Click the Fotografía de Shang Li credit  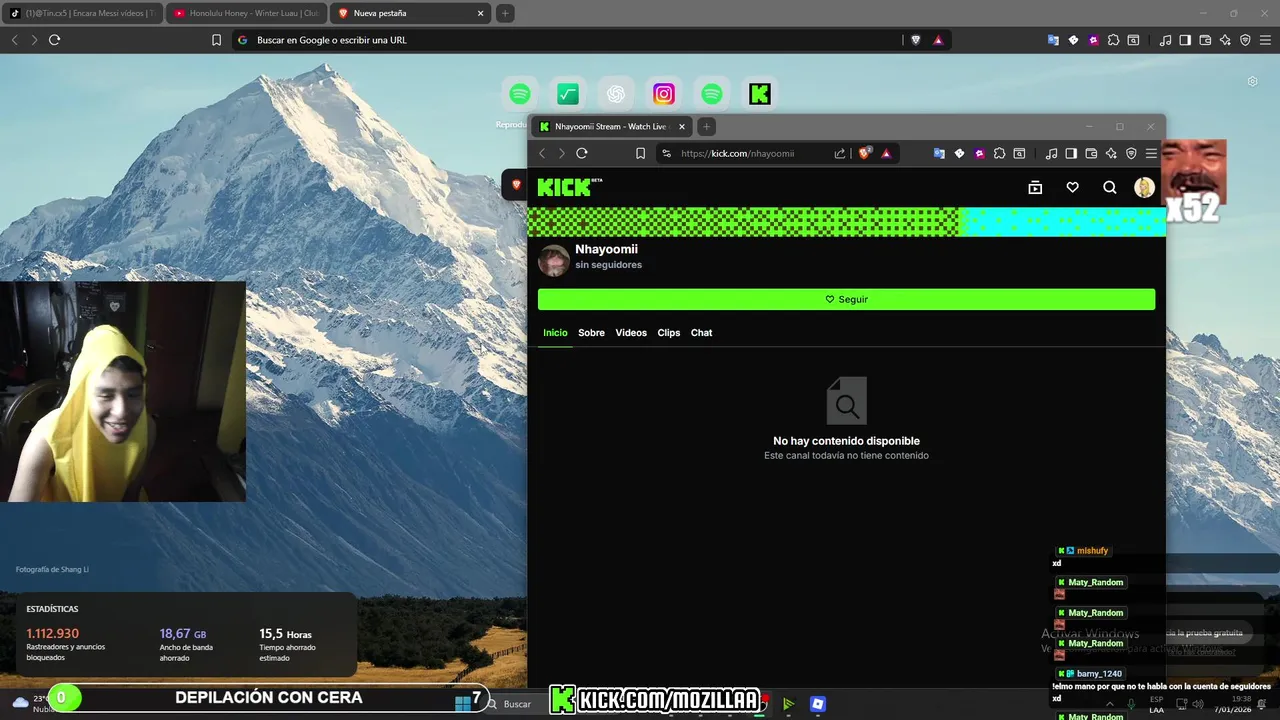[52, 569]
